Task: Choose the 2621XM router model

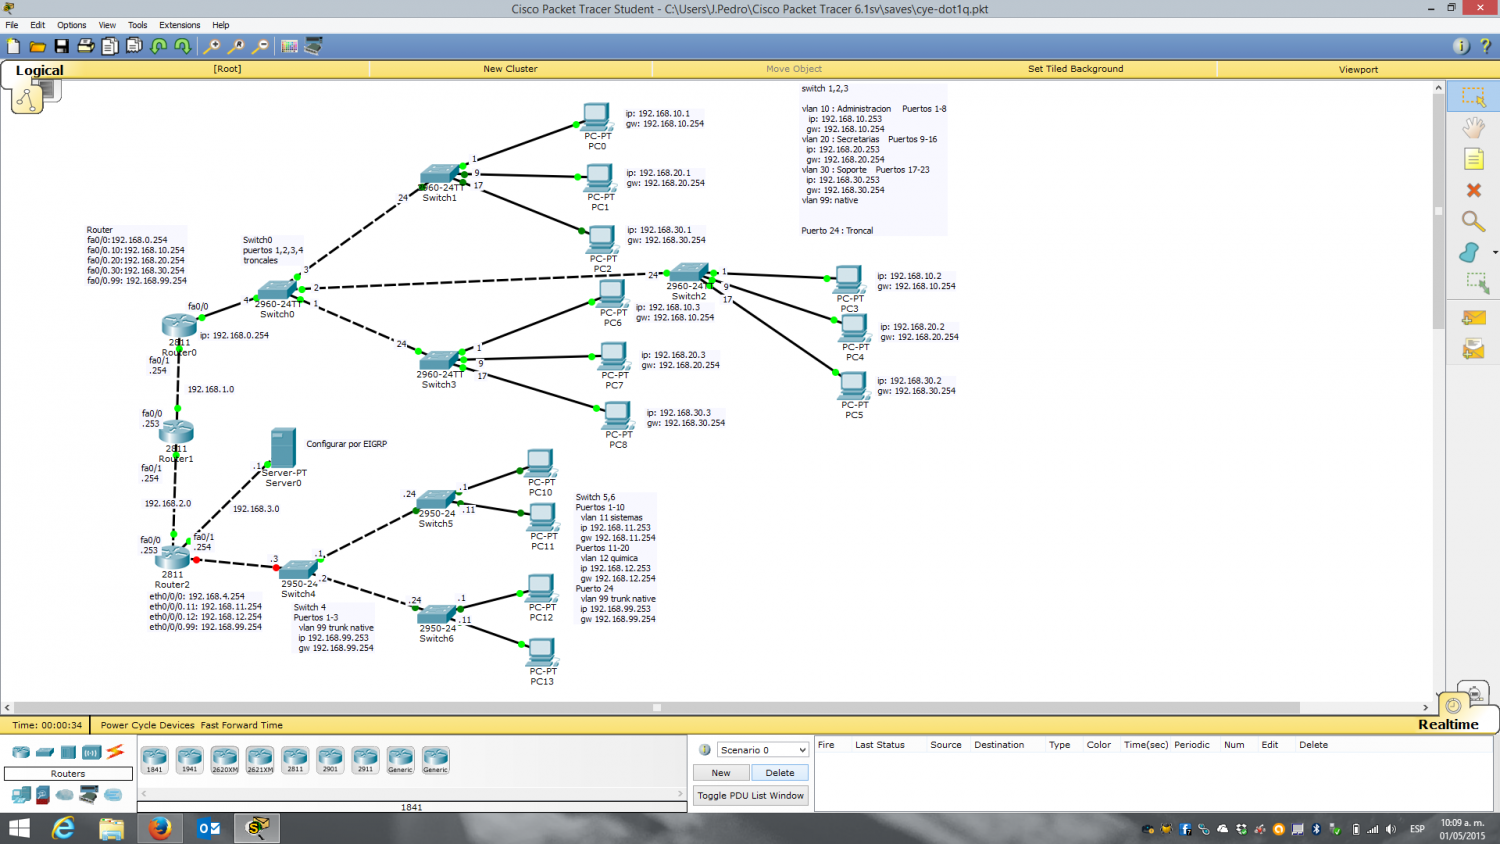Action: [x=260, y=760]
